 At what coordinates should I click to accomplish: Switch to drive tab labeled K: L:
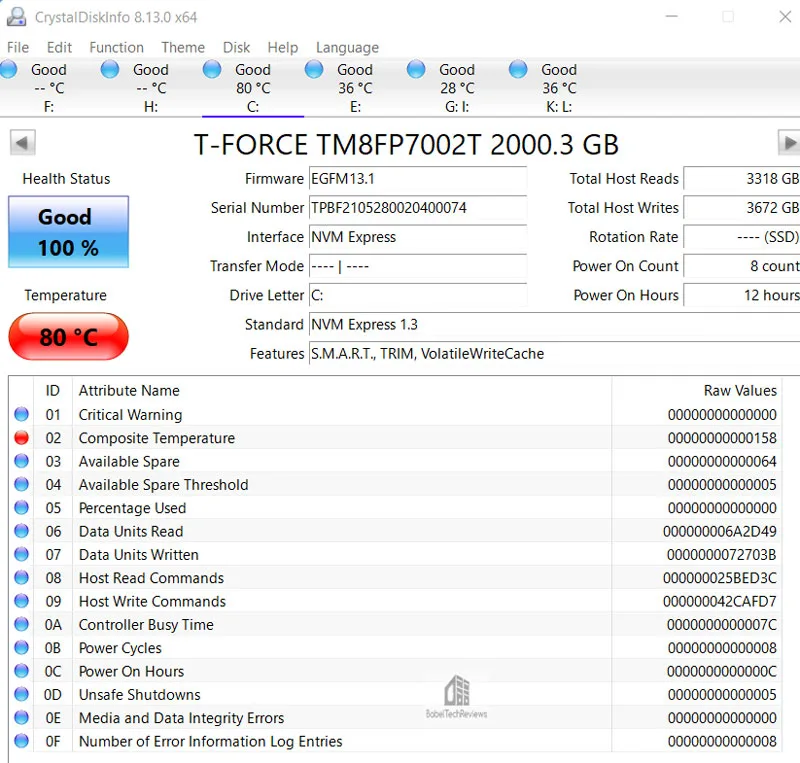click(x=559, y=88)
